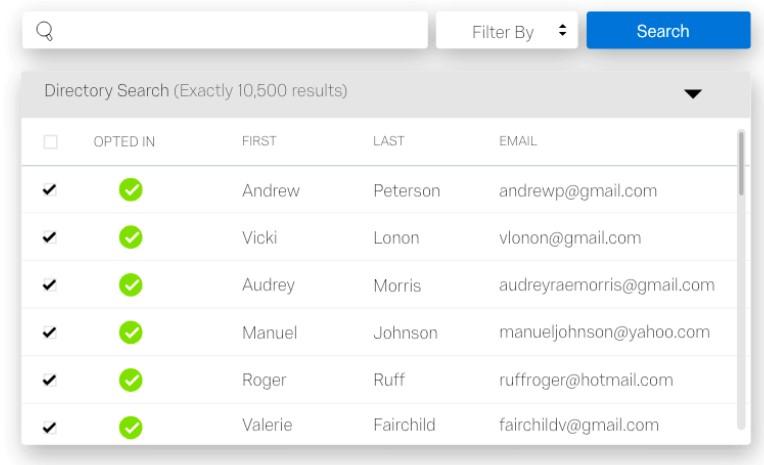
Task: Uncheck the row checkbox for Audrey Morris
Action: pyautogui.click(x=50, y=285)
